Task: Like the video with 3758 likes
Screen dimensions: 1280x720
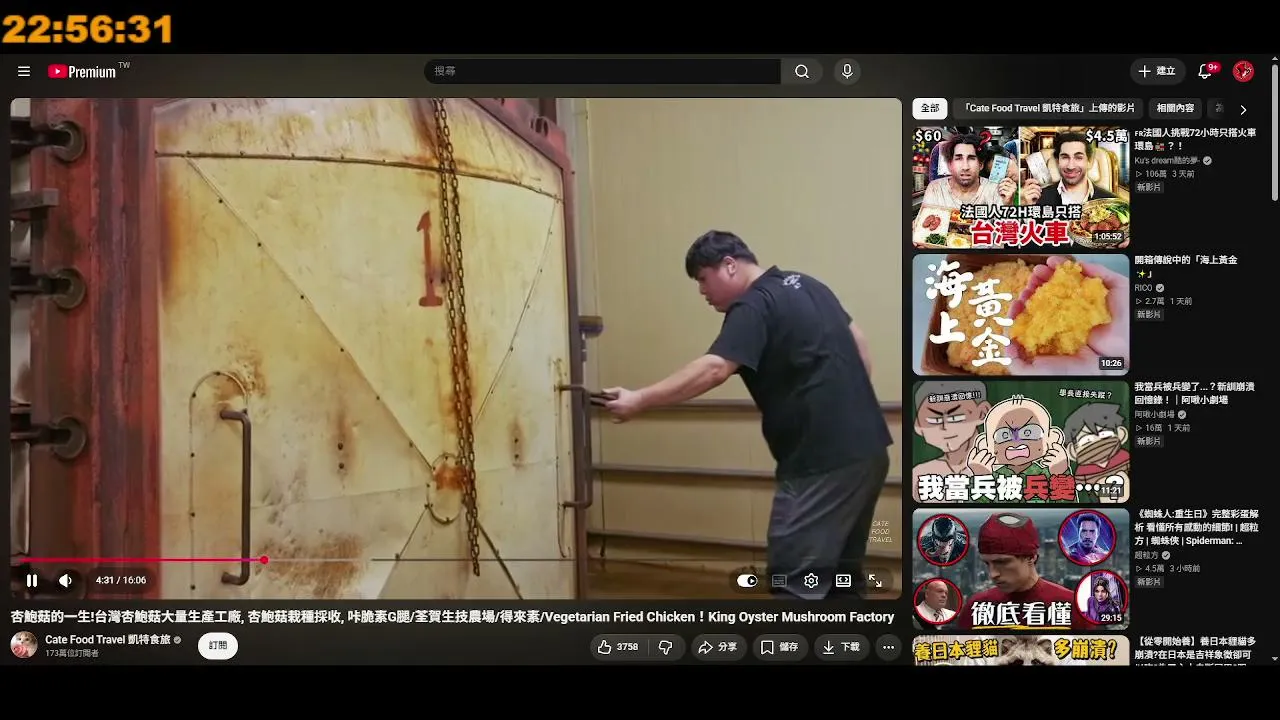Action: click(x=618, y=647)
